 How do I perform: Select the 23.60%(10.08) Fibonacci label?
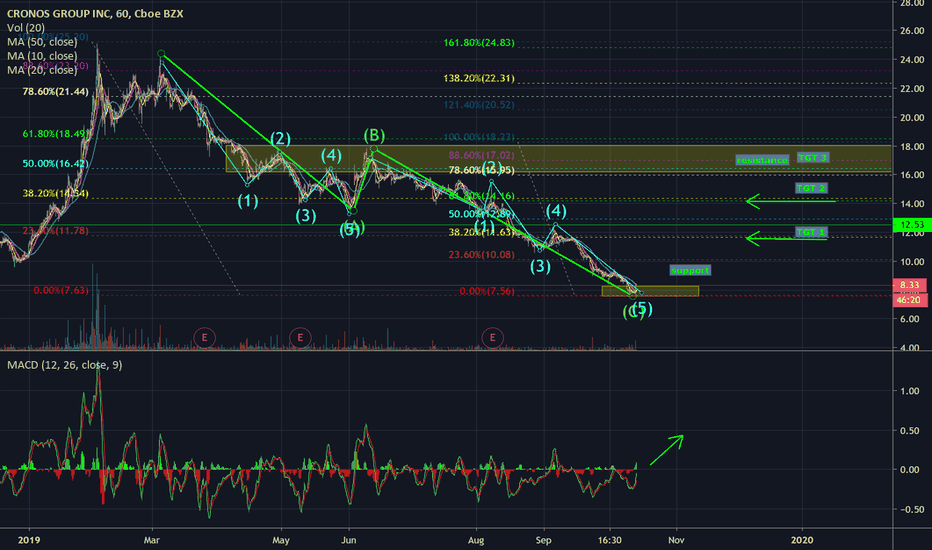point(481,254)
